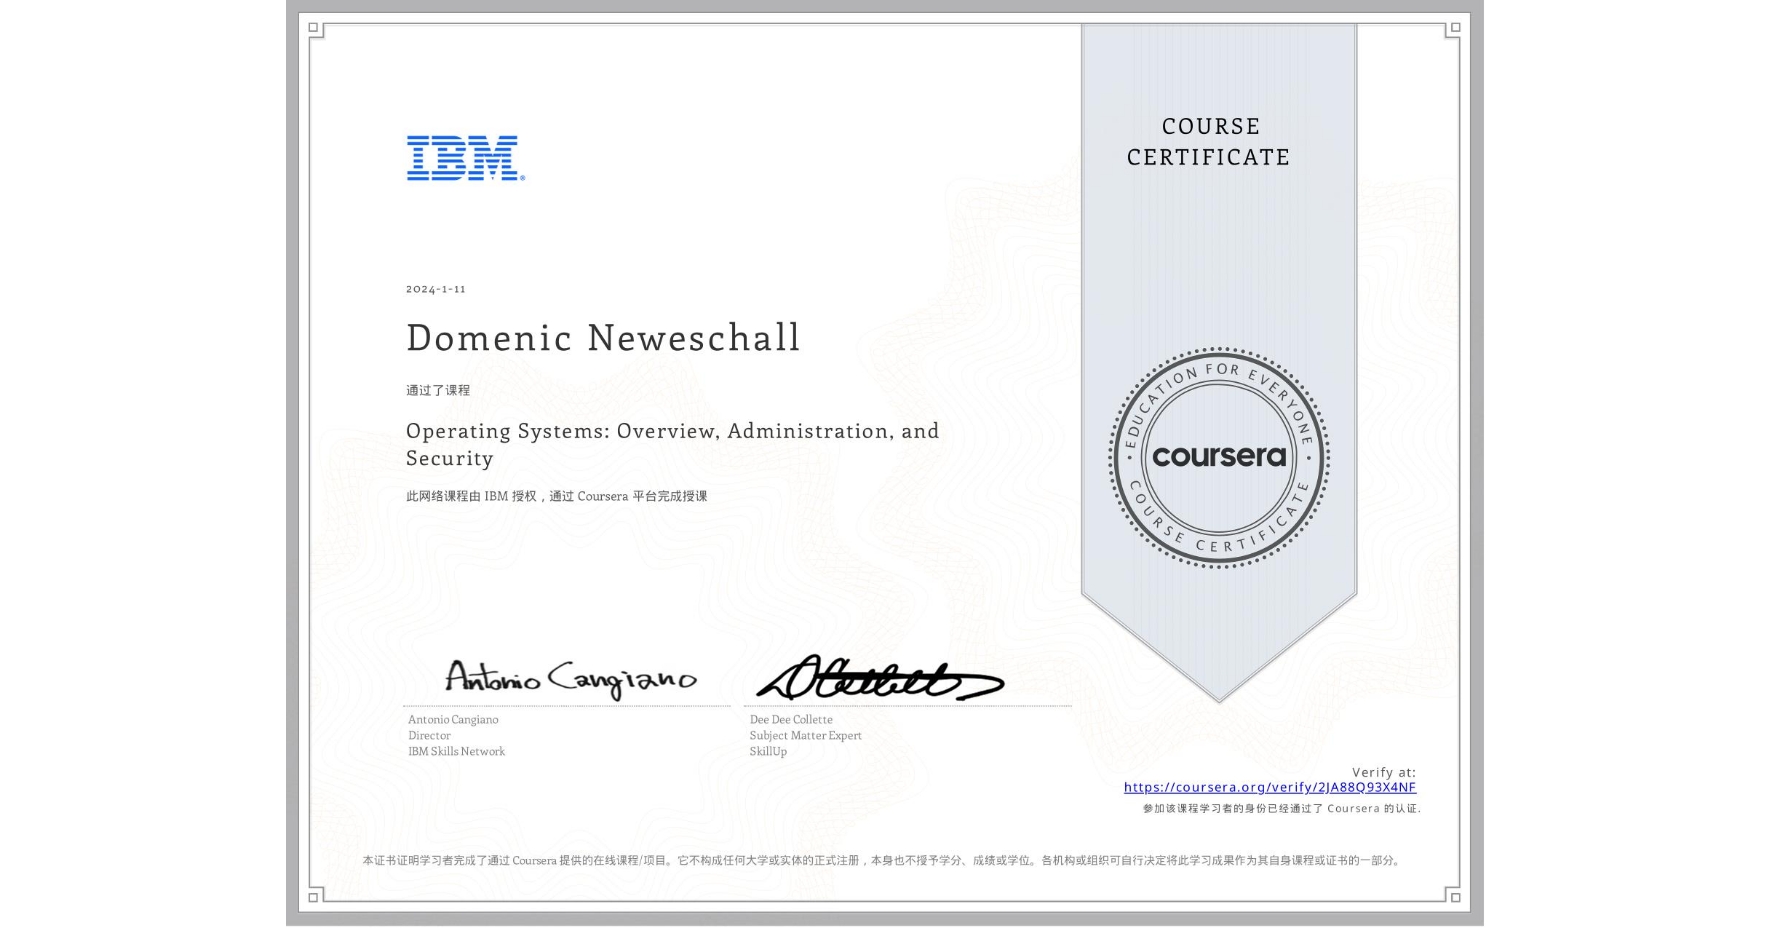Click the course title text

pos(671,444)
